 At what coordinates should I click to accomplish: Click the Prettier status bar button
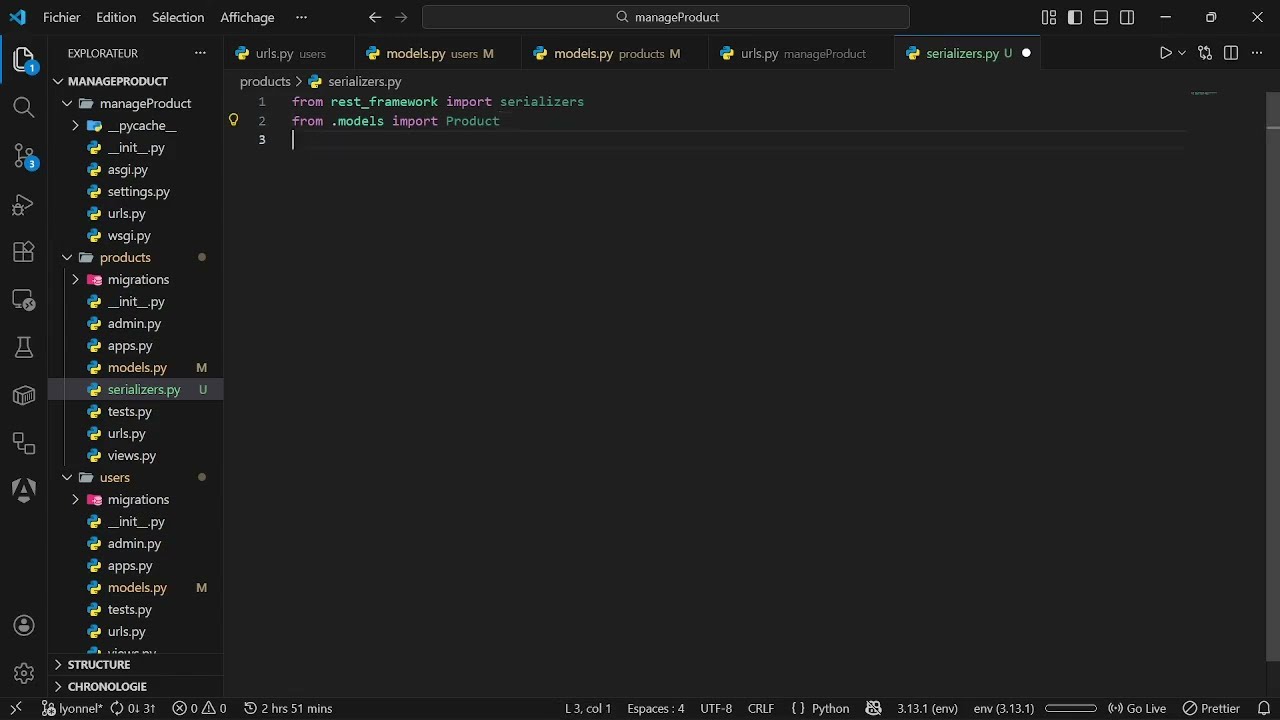click(1211, 708)
